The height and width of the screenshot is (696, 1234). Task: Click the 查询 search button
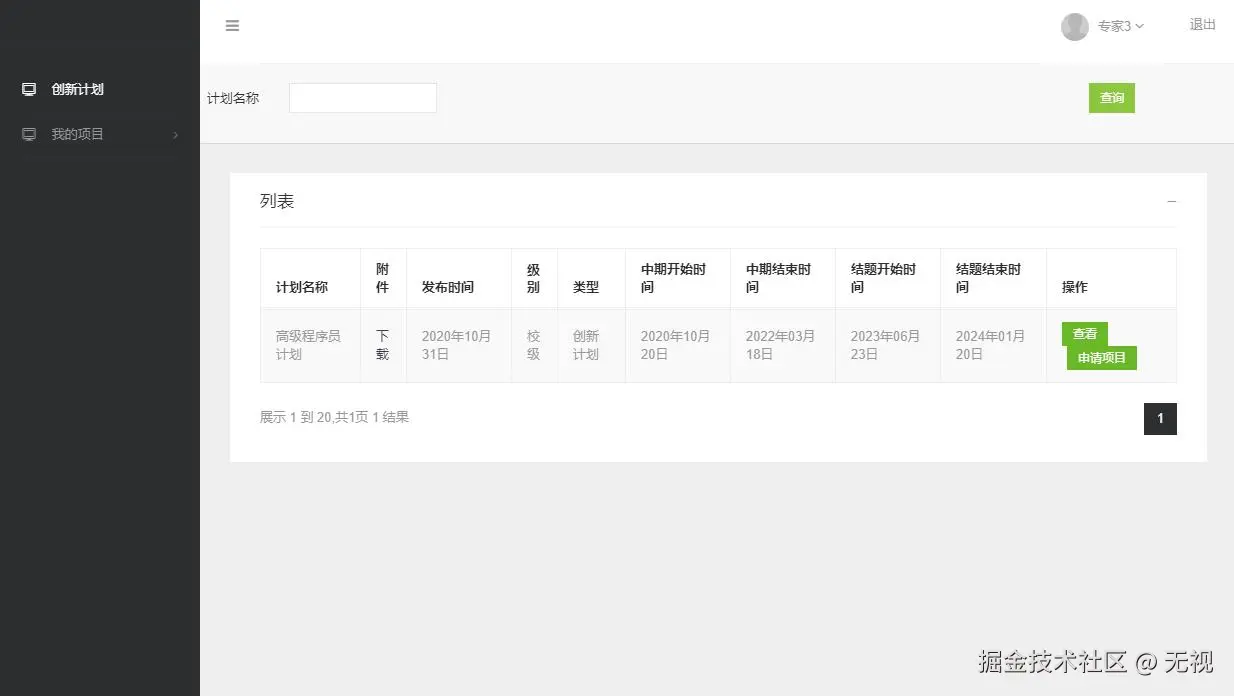[1112, 98]
